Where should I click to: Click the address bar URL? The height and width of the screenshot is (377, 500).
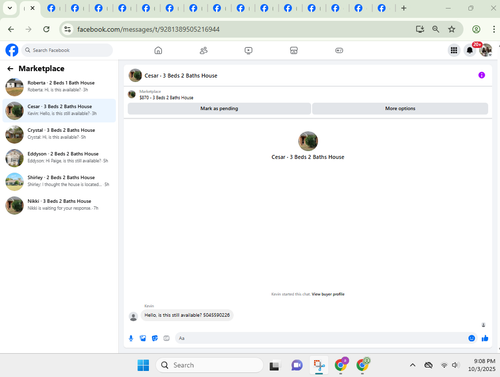point(148,30)
